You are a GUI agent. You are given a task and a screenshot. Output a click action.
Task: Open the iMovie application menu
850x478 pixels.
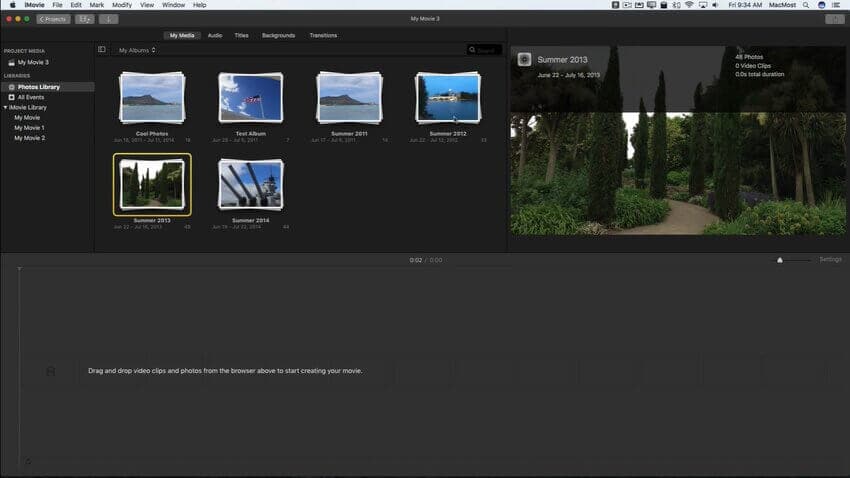click(34, 5)
